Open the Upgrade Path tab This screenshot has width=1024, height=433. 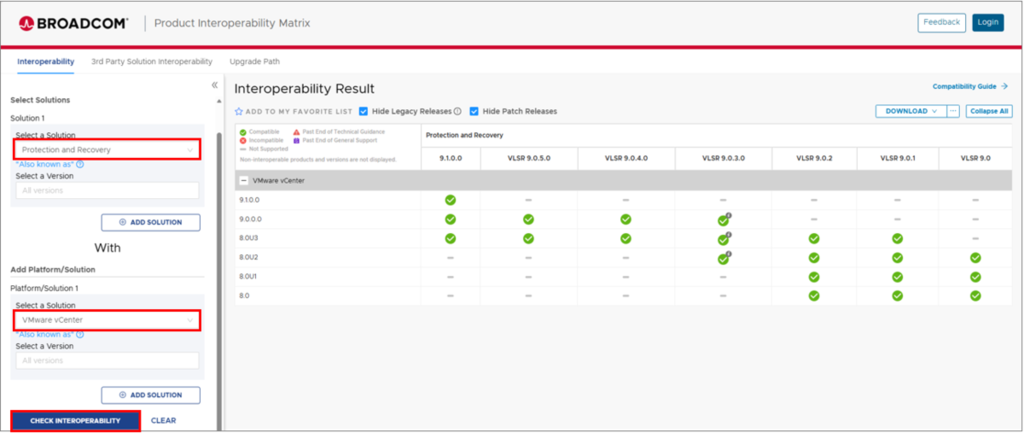click(255, 62)
